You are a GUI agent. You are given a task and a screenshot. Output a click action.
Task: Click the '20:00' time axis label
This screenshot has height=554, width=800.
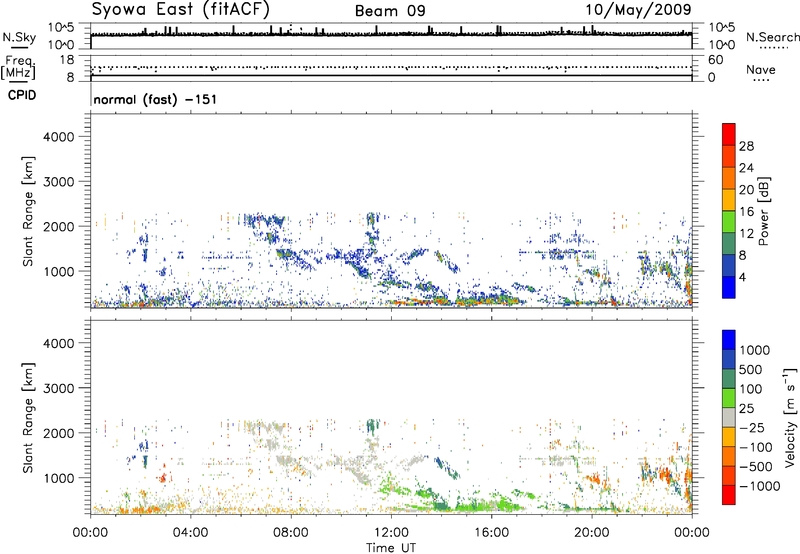pos(592,533)
